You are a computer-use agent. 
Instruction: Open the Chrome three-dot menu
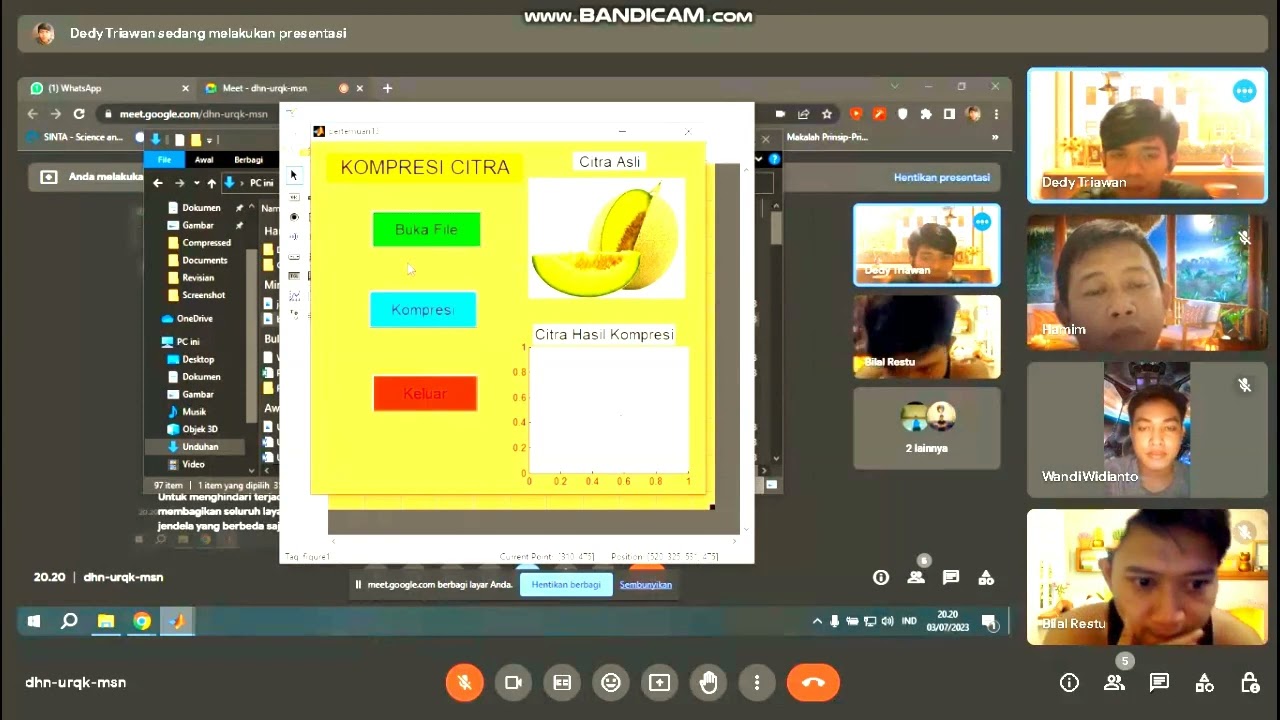(x=996, y=114)
